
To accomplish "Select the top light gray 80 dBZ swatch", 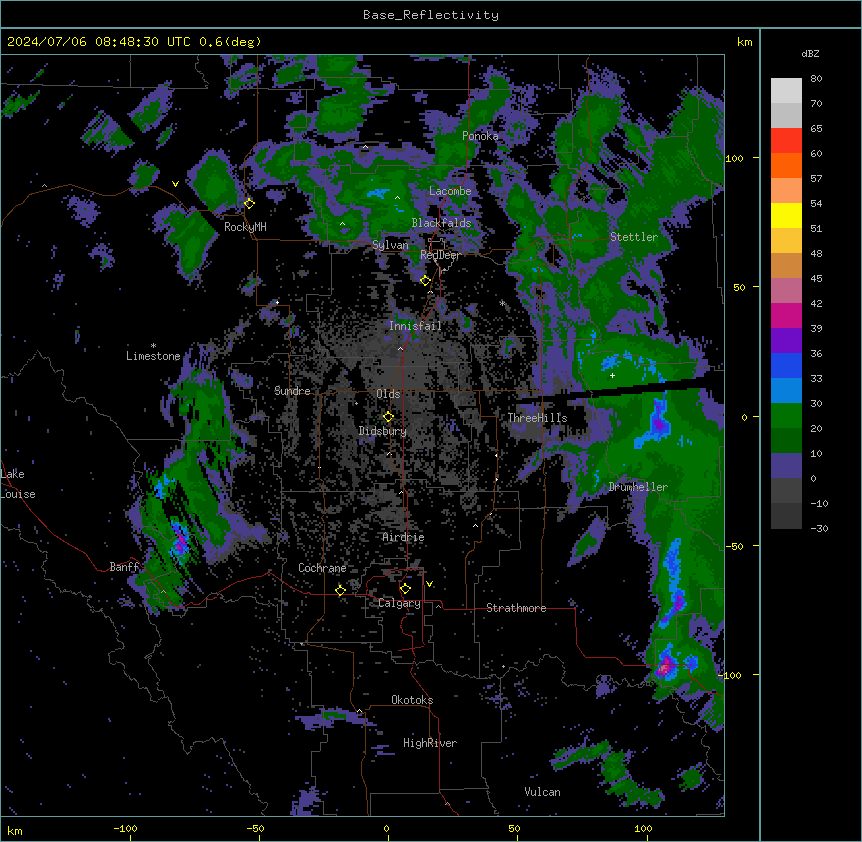I will [x=786, y=90].
